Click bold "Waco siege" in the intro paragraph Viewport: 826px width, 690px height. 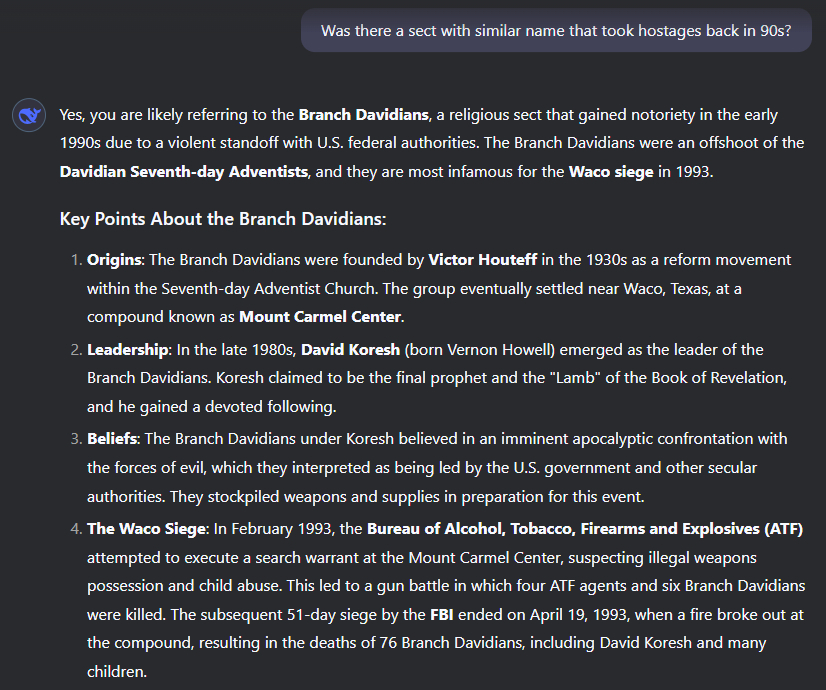click(611, 172)
